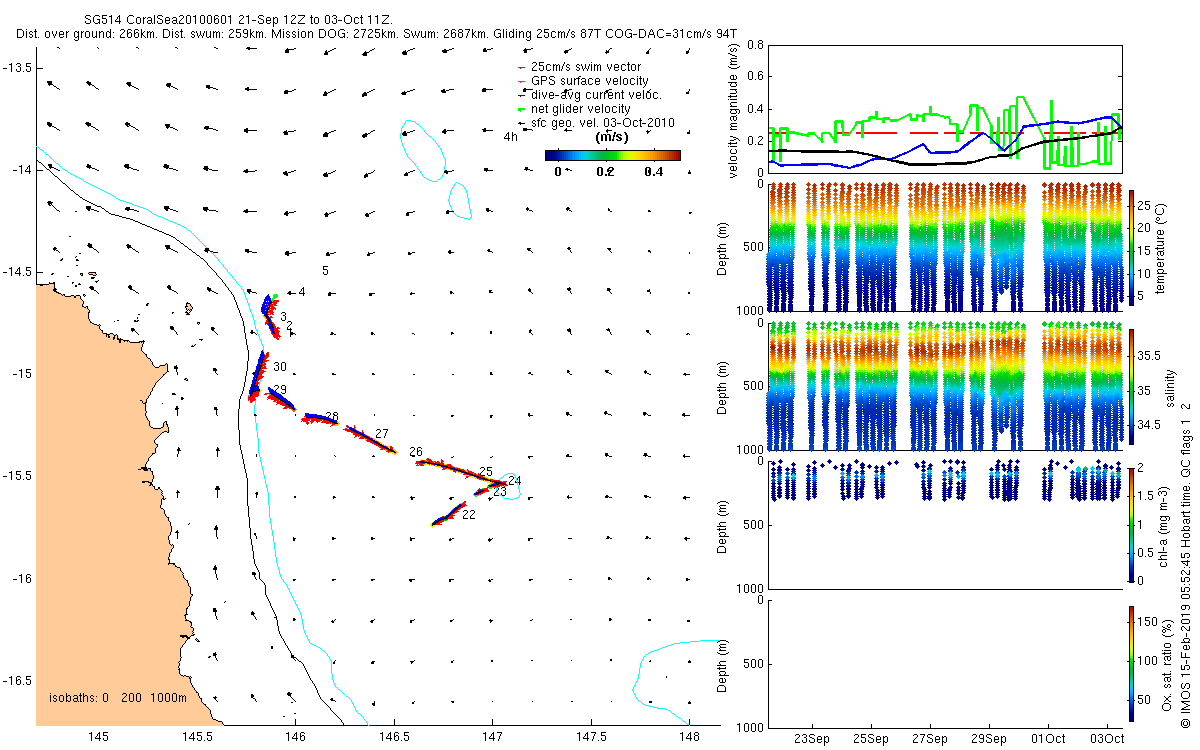Click legend entry 'GPS surface velocity'
1200x750 pixels.
(x=589, y=81)
